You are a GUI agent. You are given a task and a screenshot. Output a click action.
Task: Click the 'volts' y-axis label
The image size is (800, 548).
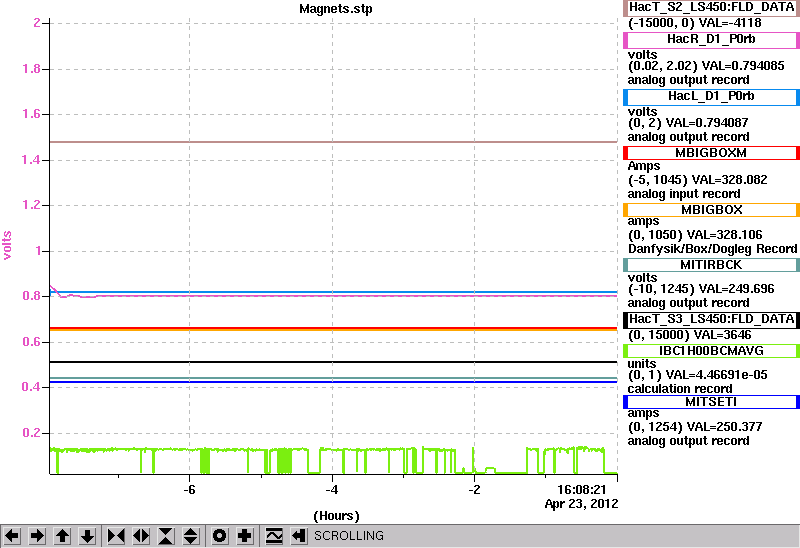[7, 245]
